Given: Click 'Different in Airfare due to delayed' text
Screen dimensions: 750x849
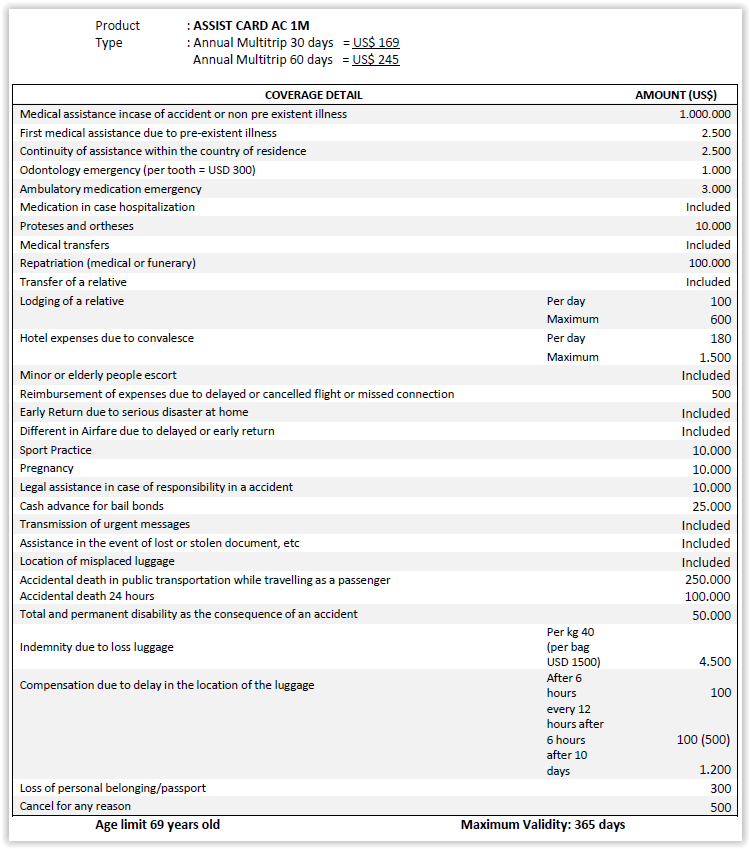Looking at the screenshot, I should 147,431.
